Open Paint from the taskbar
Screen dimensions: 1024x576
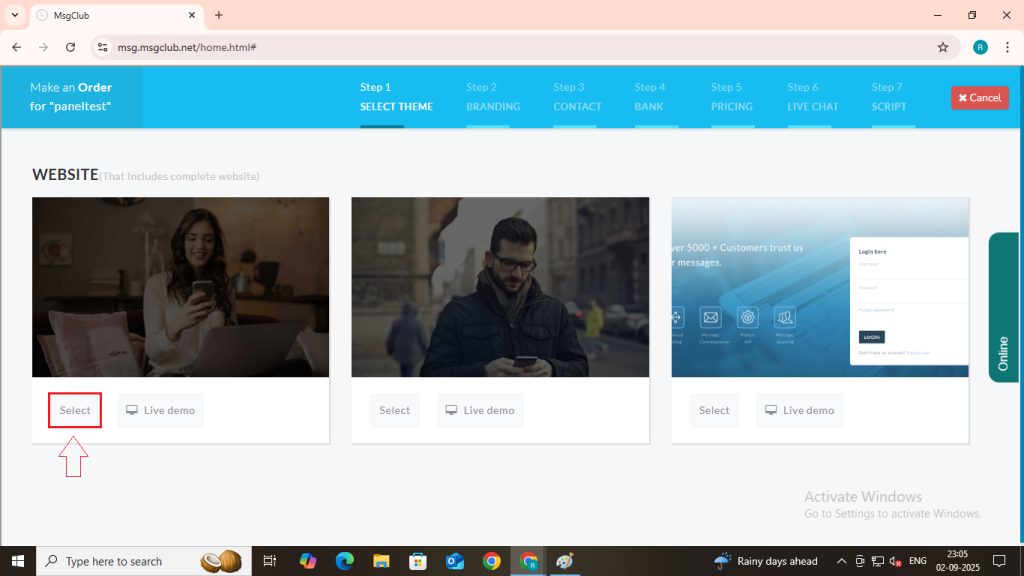[565, 561]
